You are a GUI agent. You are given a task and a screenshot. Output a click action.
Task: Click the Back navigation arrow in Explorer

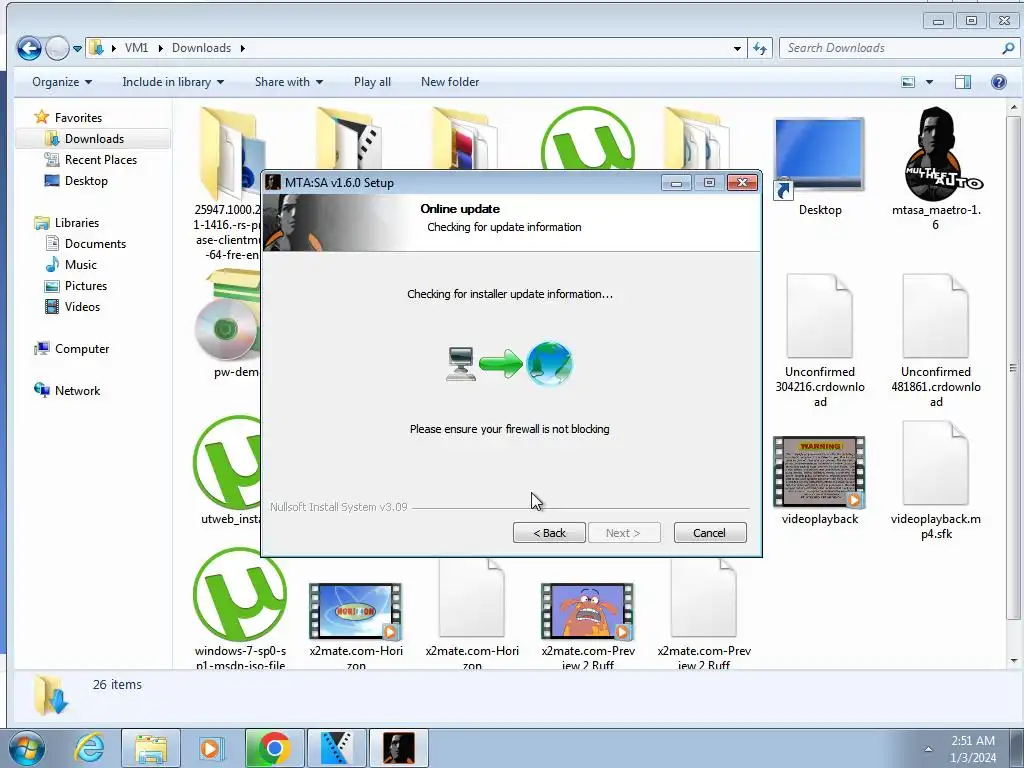coord(29,48)
